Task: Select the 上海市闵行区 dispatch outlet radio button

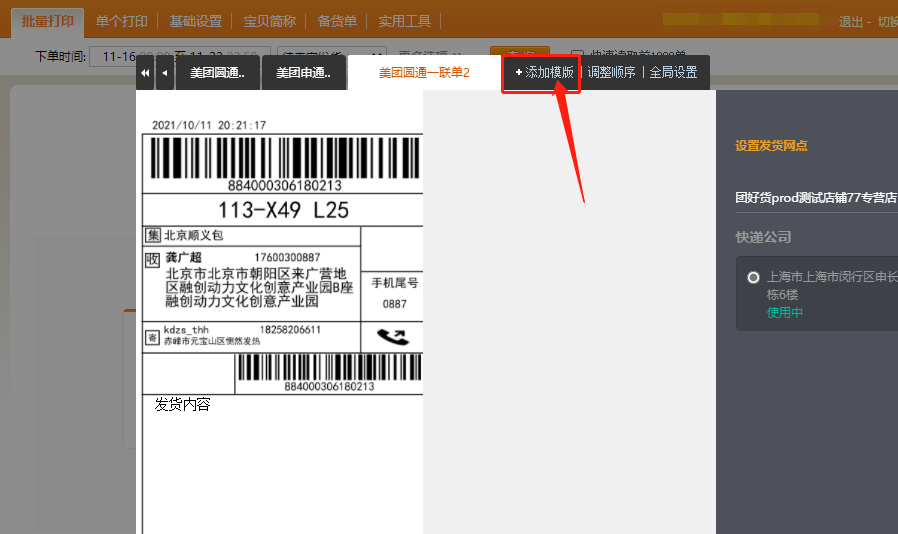Action: coord(753,277)
